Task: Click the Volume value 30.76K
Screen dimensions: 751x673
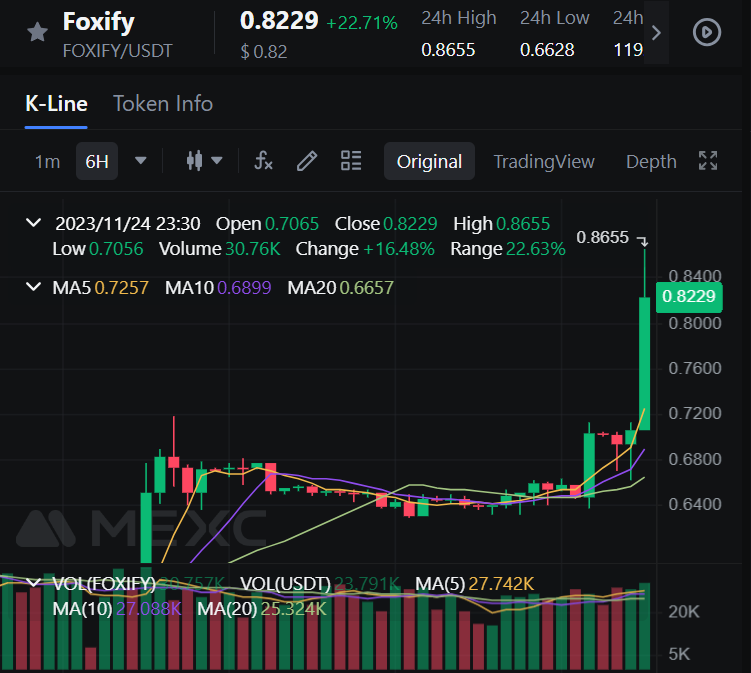Action: 252,249
